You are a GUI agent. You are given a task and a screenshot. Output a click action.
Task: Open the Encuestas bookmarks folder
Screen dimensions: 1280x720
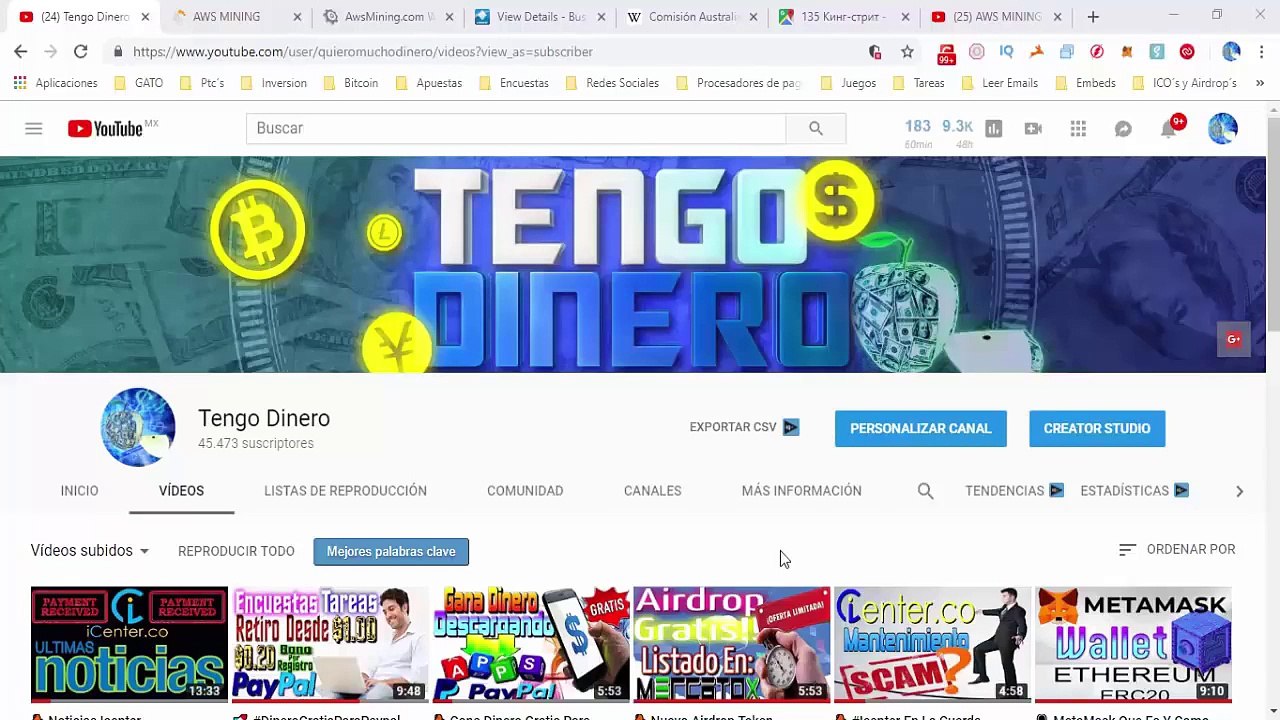(x=514, y=83)
